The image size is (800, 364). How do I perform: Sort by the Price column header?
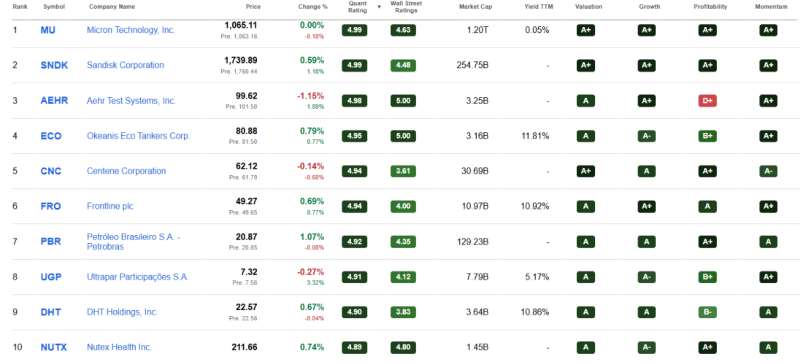254,7
